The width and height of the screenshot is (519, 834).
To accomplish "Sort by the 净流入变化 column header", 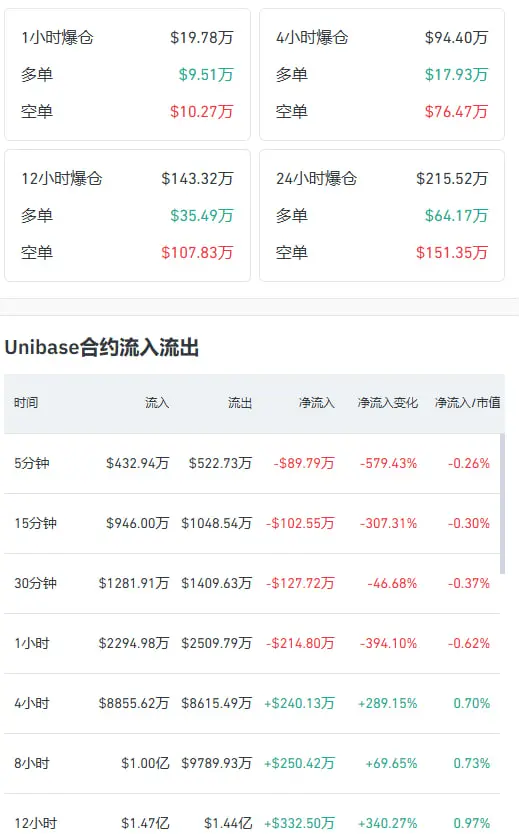I will tap(388, 403).
